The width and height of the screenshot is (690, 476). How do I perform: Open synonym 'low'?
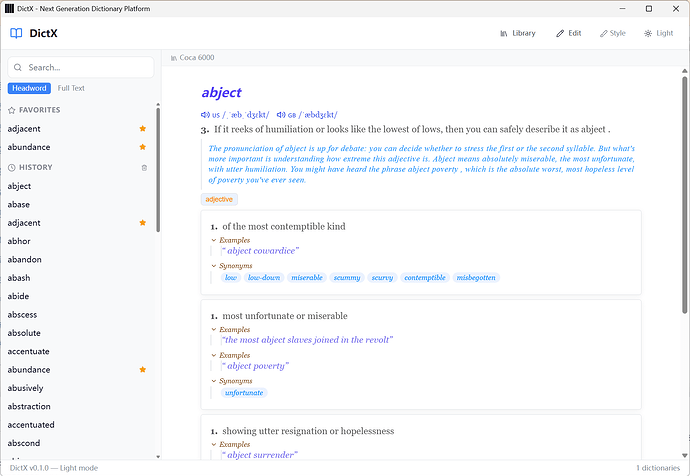click(231, 278)
